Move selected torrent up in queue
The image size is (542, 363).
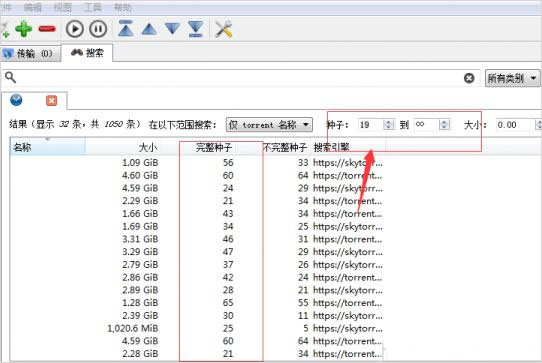(x=149, y=29)
